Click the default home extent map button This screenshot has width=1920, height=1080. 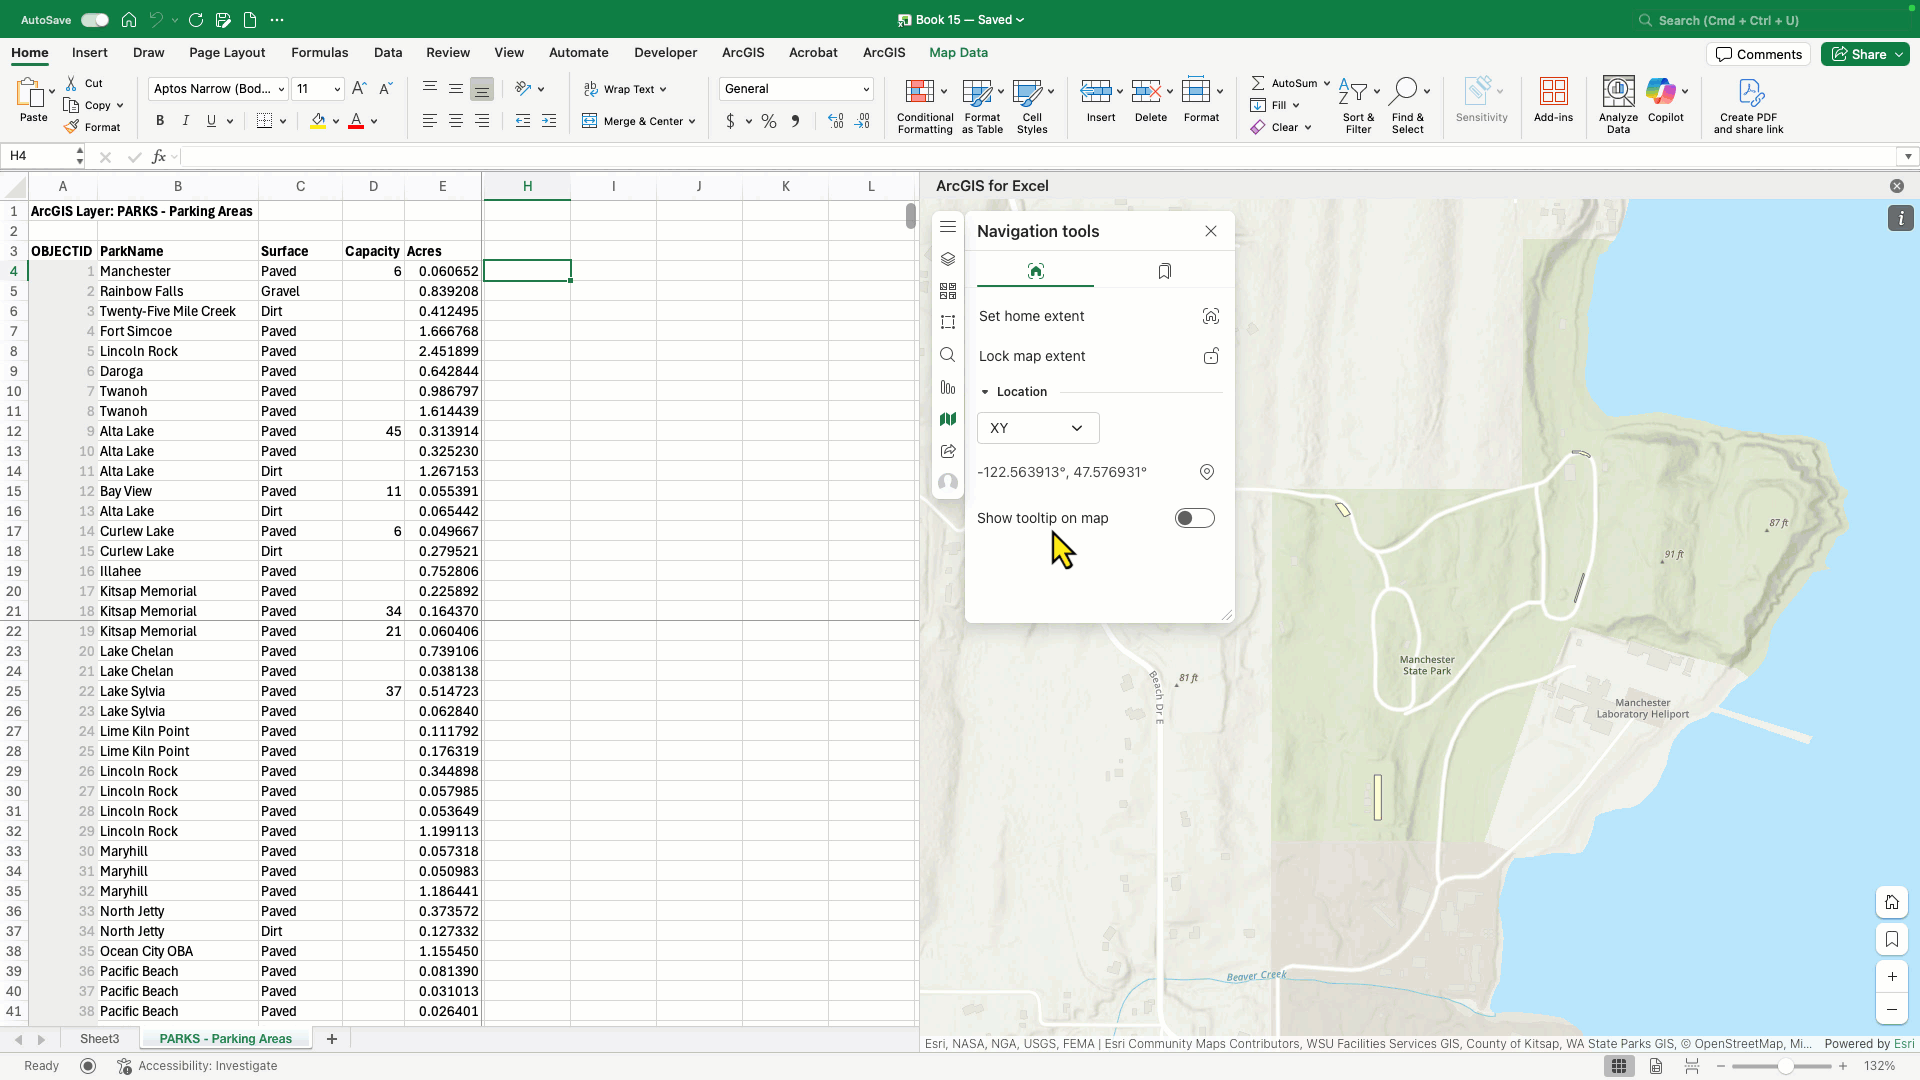coord(1891,902)
